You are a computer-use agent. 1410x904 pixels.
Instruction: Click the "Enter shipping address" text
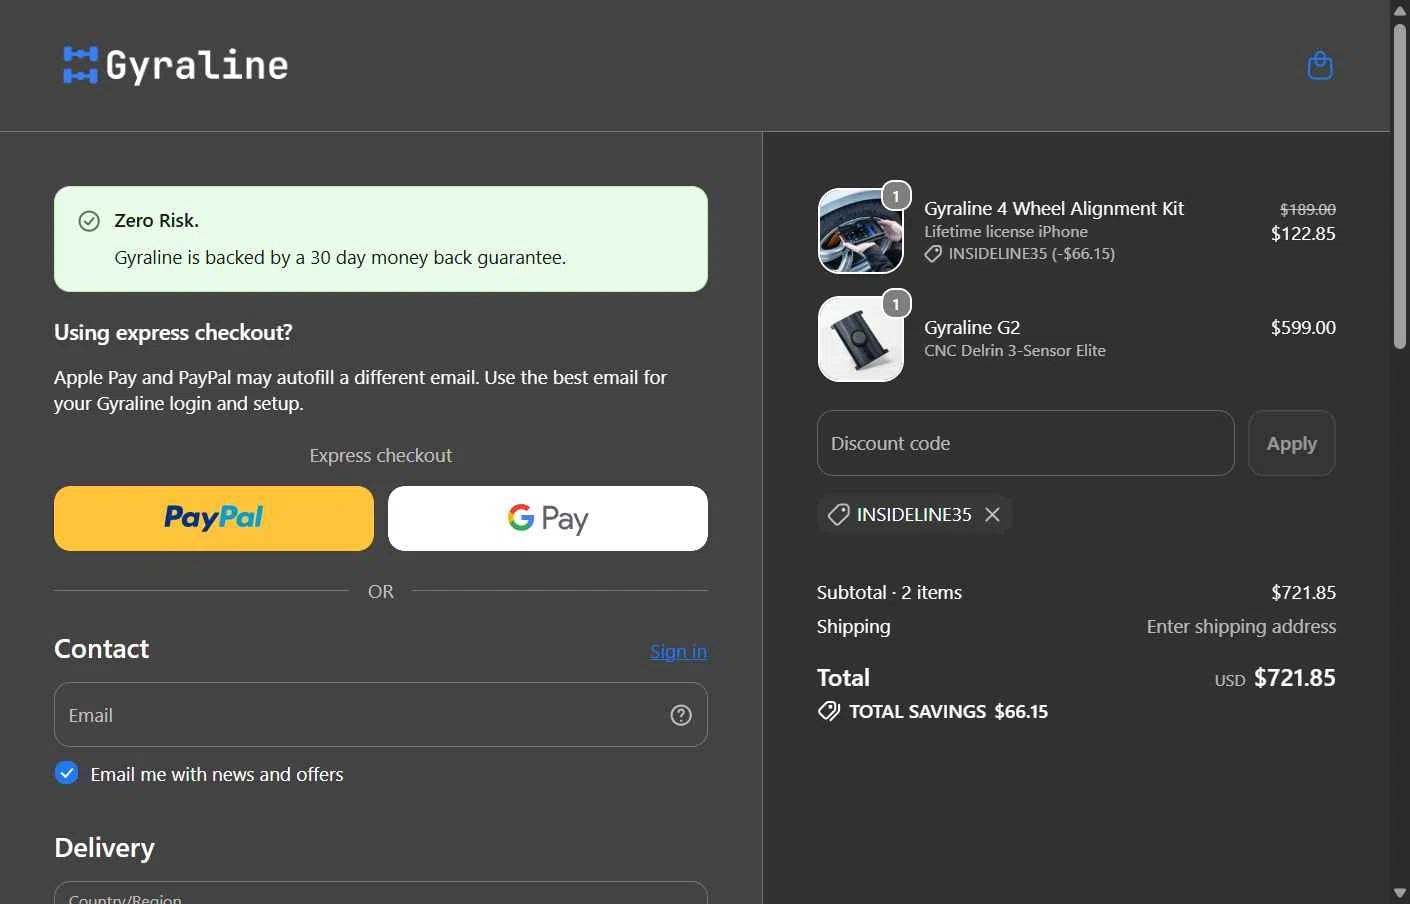1241,626
